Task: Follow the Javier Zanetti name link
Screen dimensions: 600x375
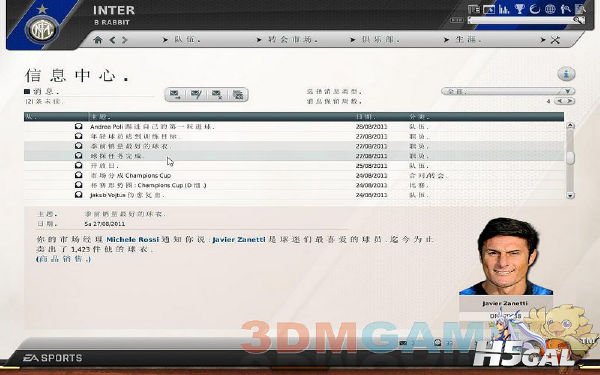Action: [x=239, y=240]
